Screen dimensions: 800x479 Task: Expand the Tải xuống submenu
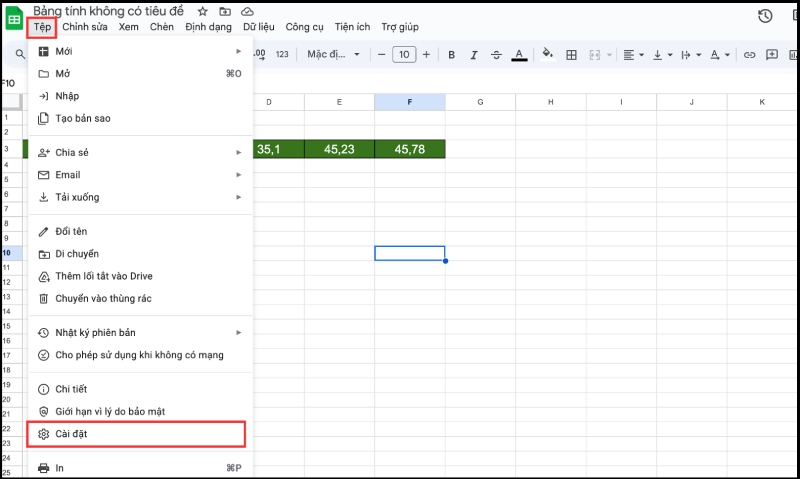(140, 197)
